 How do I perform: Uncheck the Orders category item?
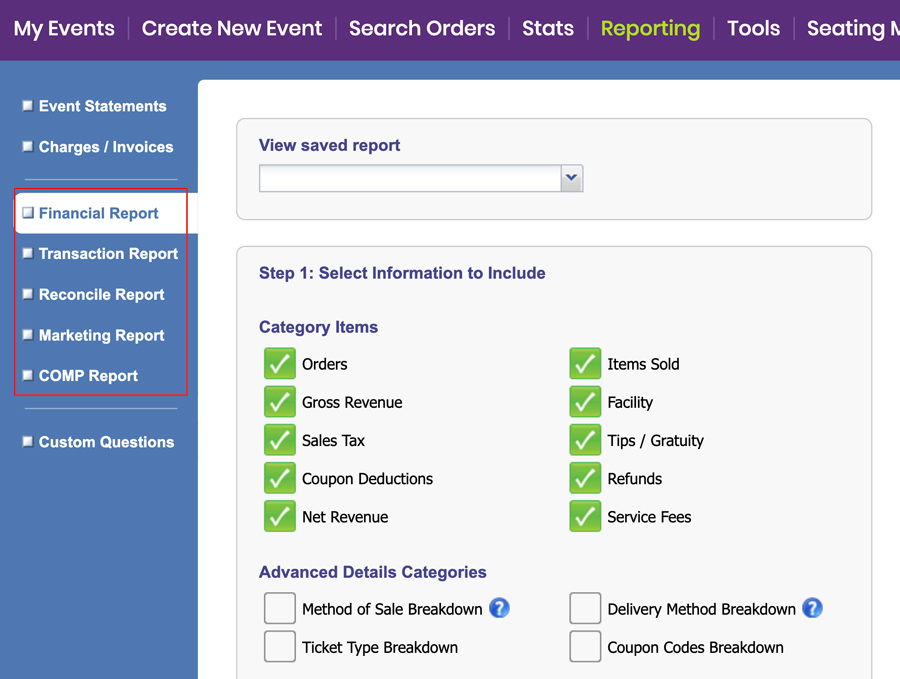[280, 363]
